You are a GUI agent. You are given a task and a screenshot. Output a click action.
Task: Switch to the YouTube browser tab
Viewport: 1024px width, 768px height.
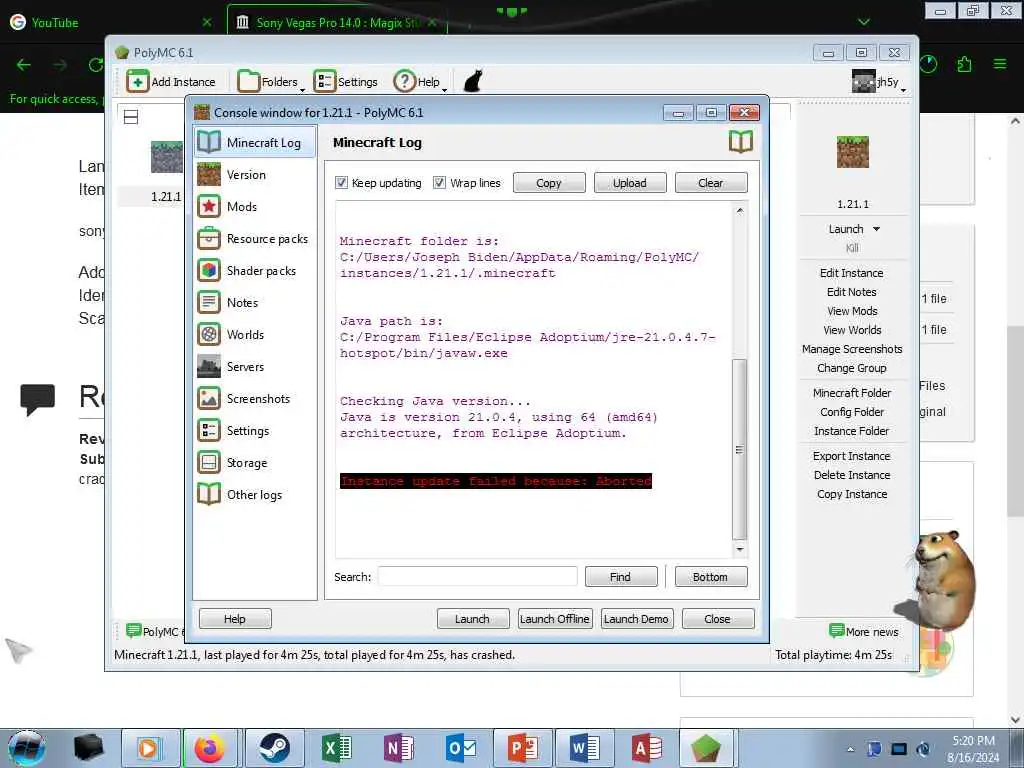tap(111, 22)
